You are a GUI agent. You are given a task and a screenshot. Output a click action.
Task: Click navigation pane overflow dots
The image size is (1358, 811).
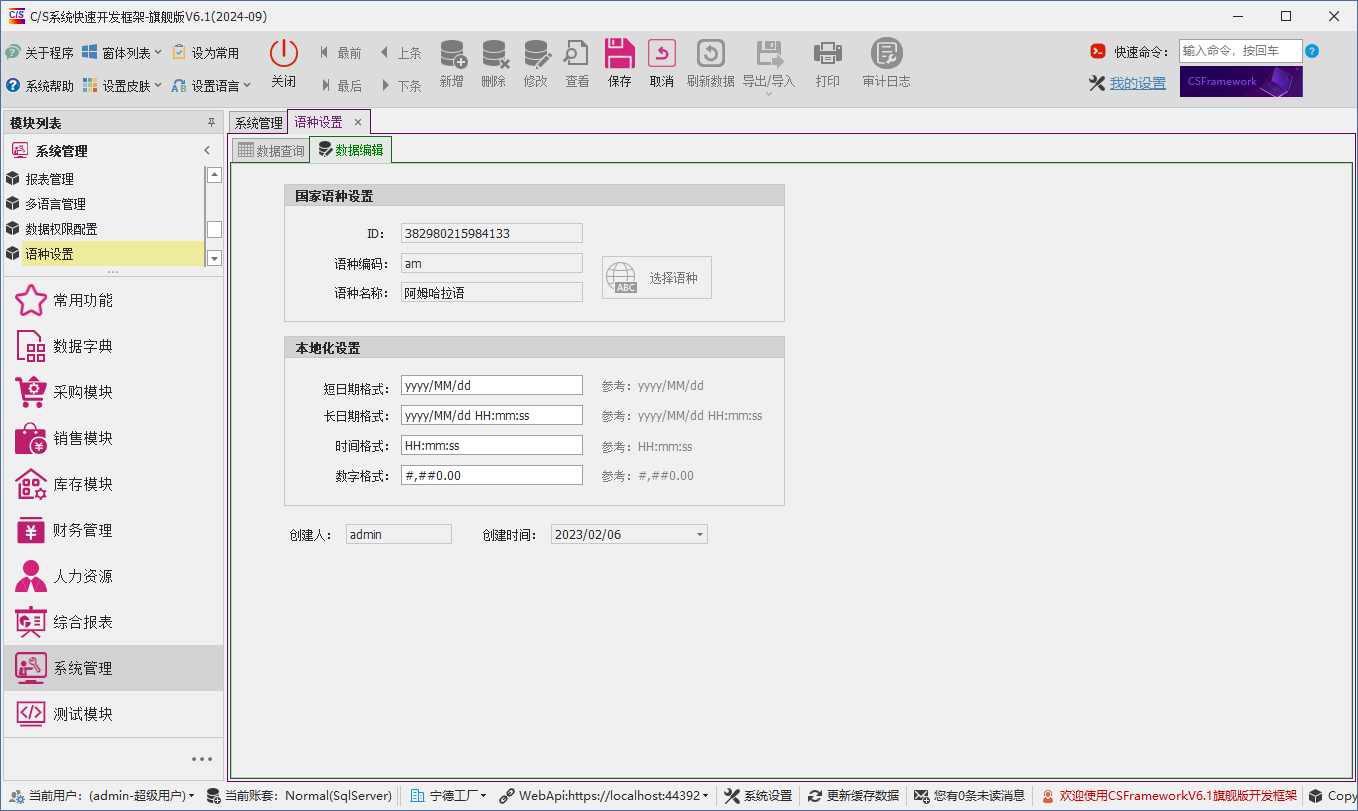[x=202, y=759]
